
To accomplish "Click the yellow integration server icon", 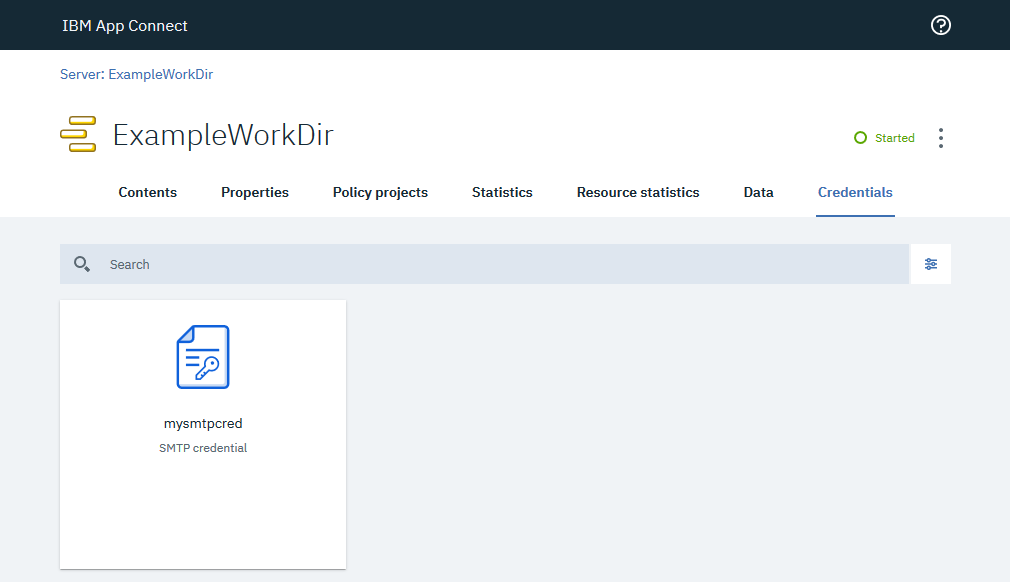I will click(x=78, y=134).
